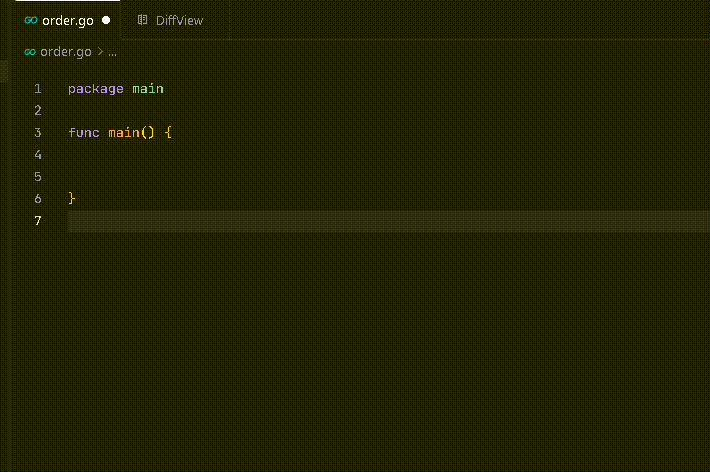
Task: Click the closing curly brace on line 6
Action: coord(72,199)
